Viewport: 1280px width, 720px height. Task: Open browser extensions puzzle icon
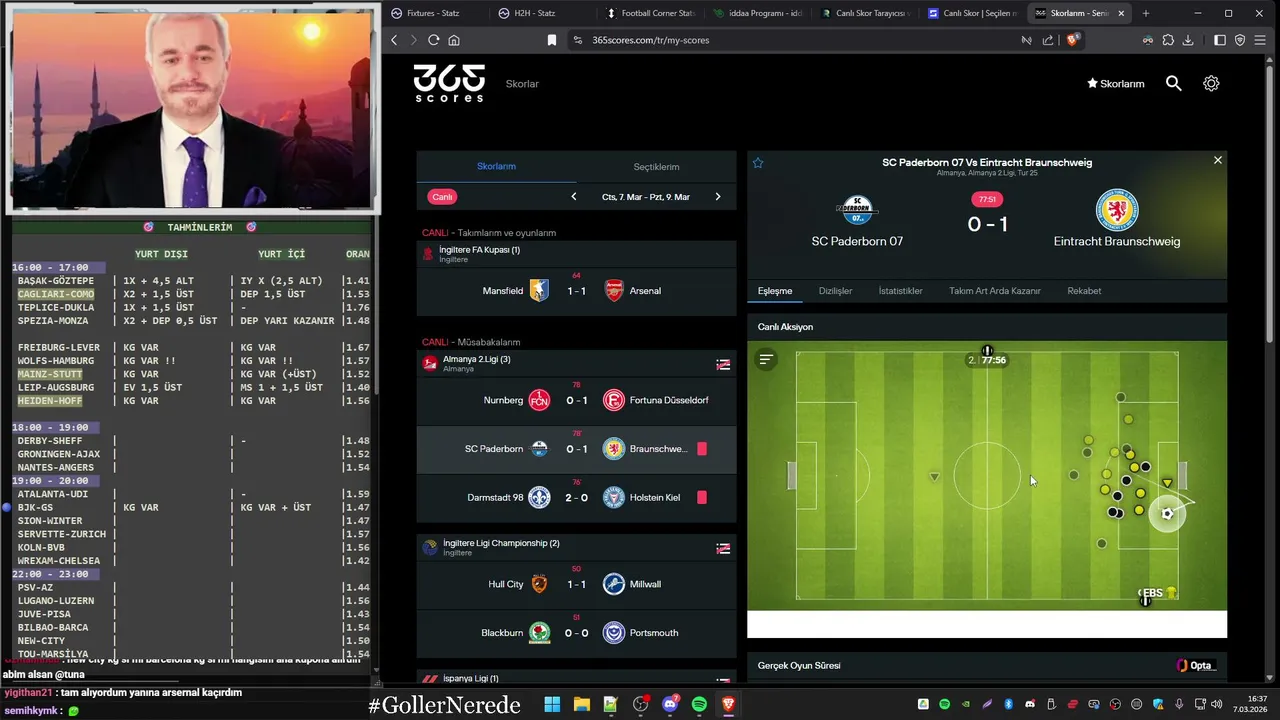click(x=1167, y=40)
